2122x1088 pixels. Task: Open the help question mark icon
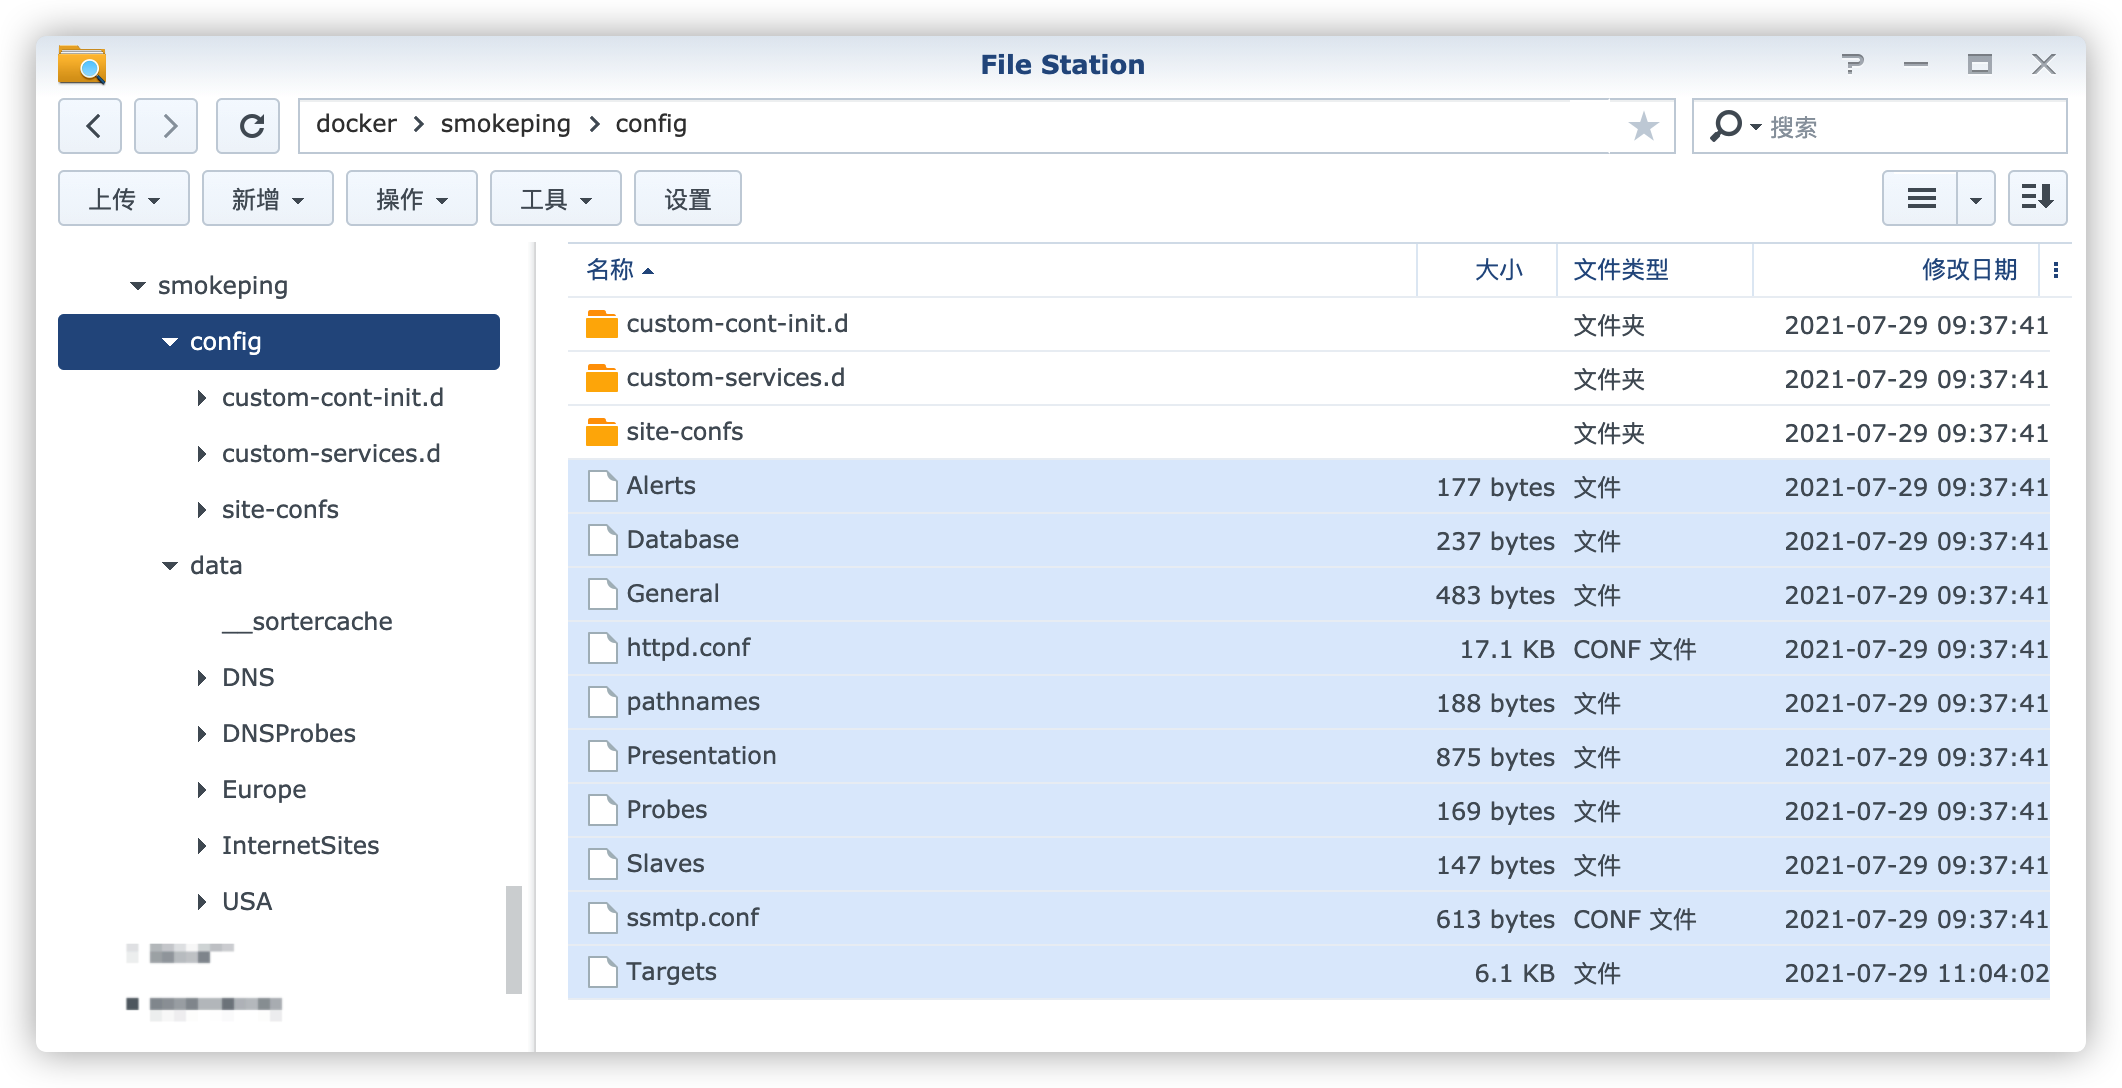click(1852, 65)
